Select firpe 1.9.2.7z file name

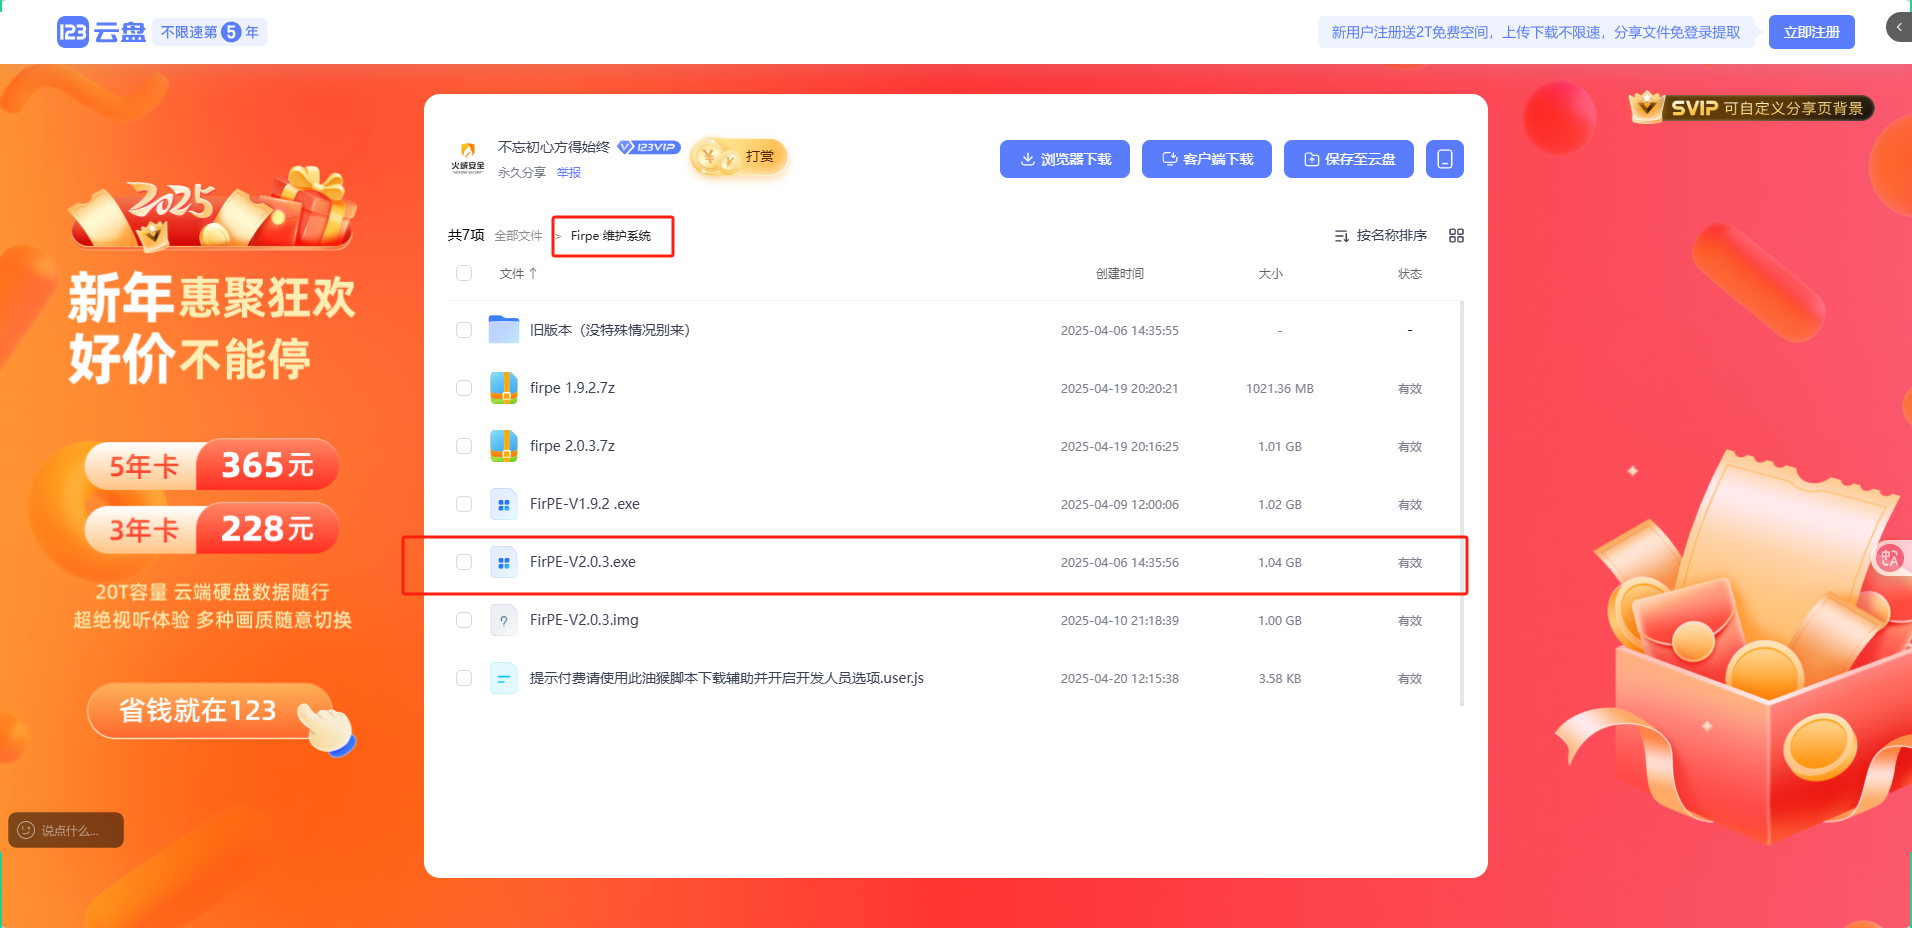click(x=572, y=388)
